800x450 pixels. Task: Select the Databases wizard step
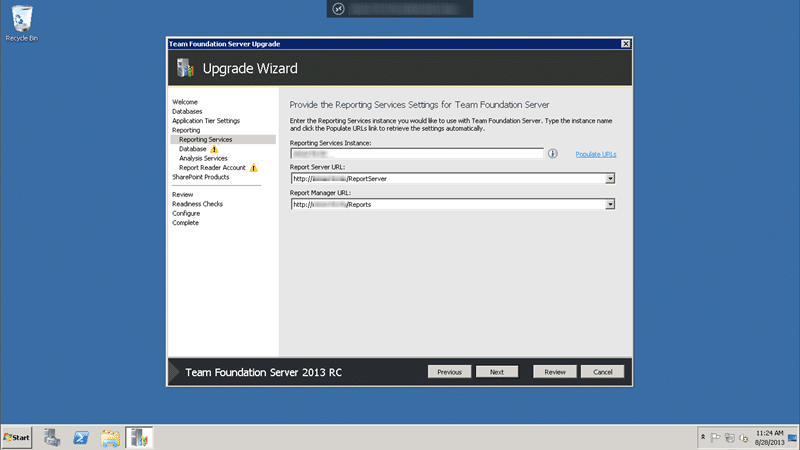click(187, 111)
